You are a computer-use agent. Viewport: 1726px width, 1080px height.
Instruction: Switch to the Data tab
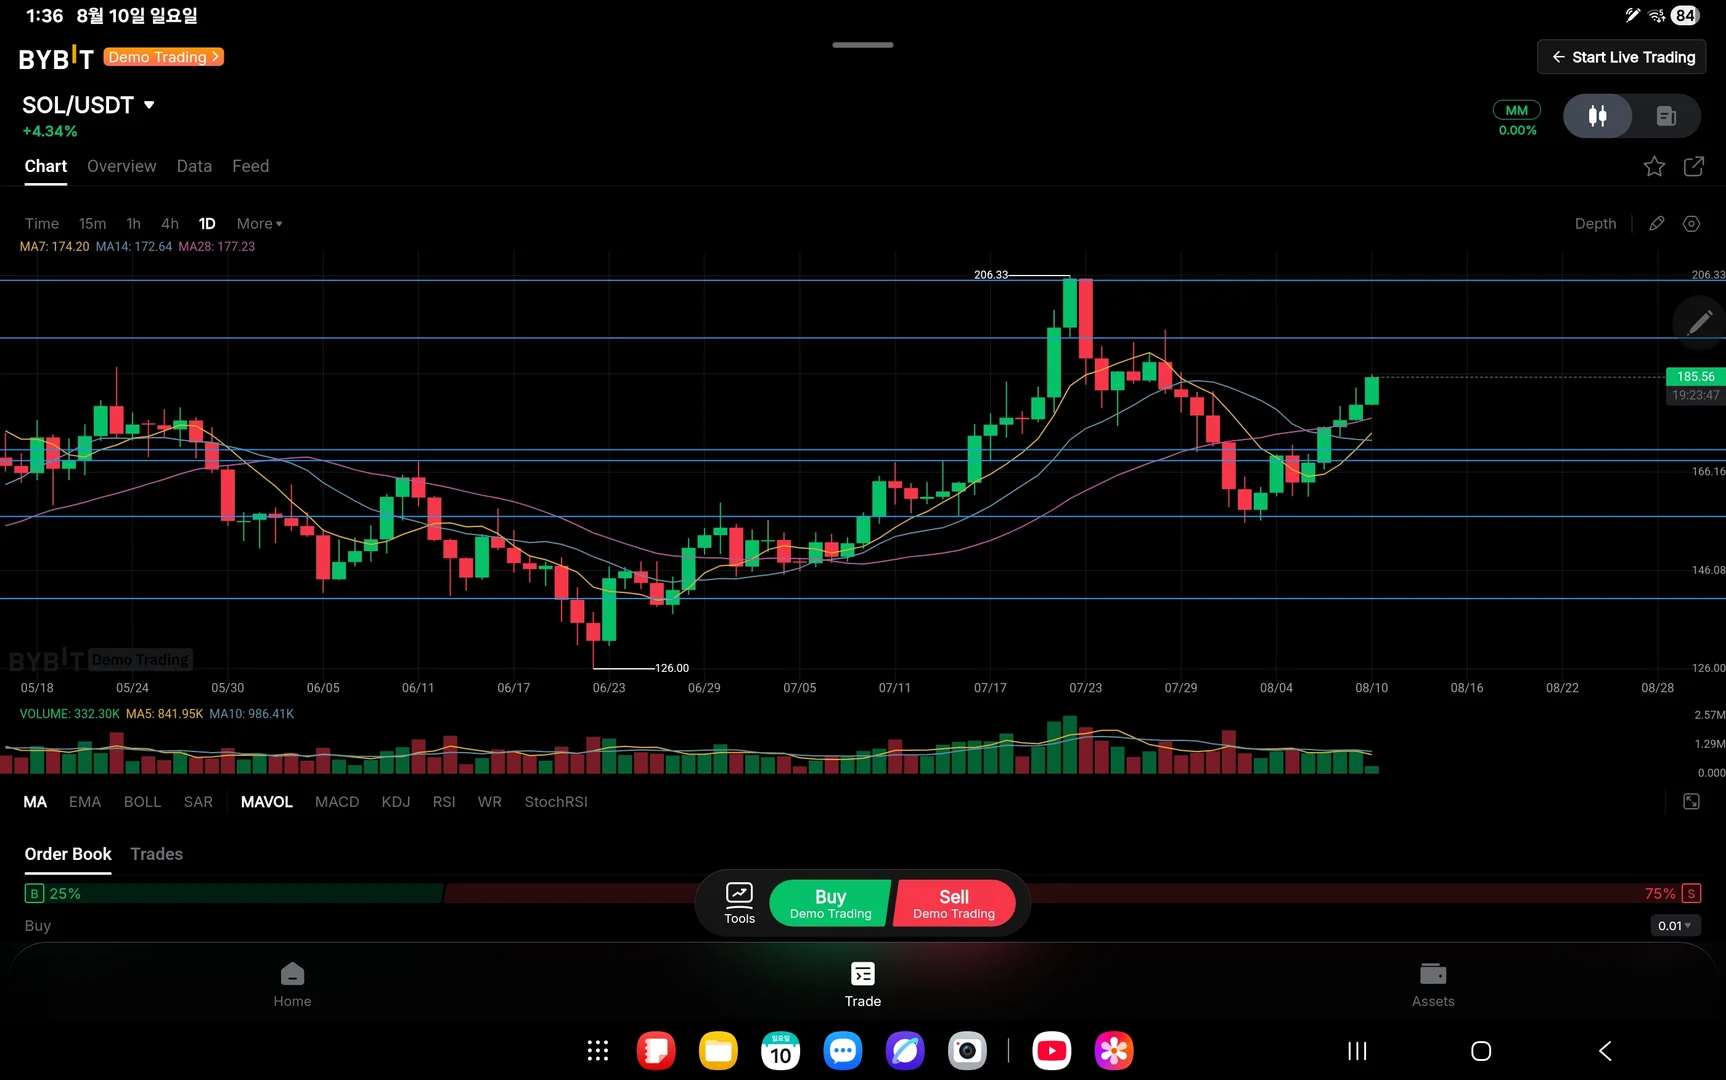(194, 166)
